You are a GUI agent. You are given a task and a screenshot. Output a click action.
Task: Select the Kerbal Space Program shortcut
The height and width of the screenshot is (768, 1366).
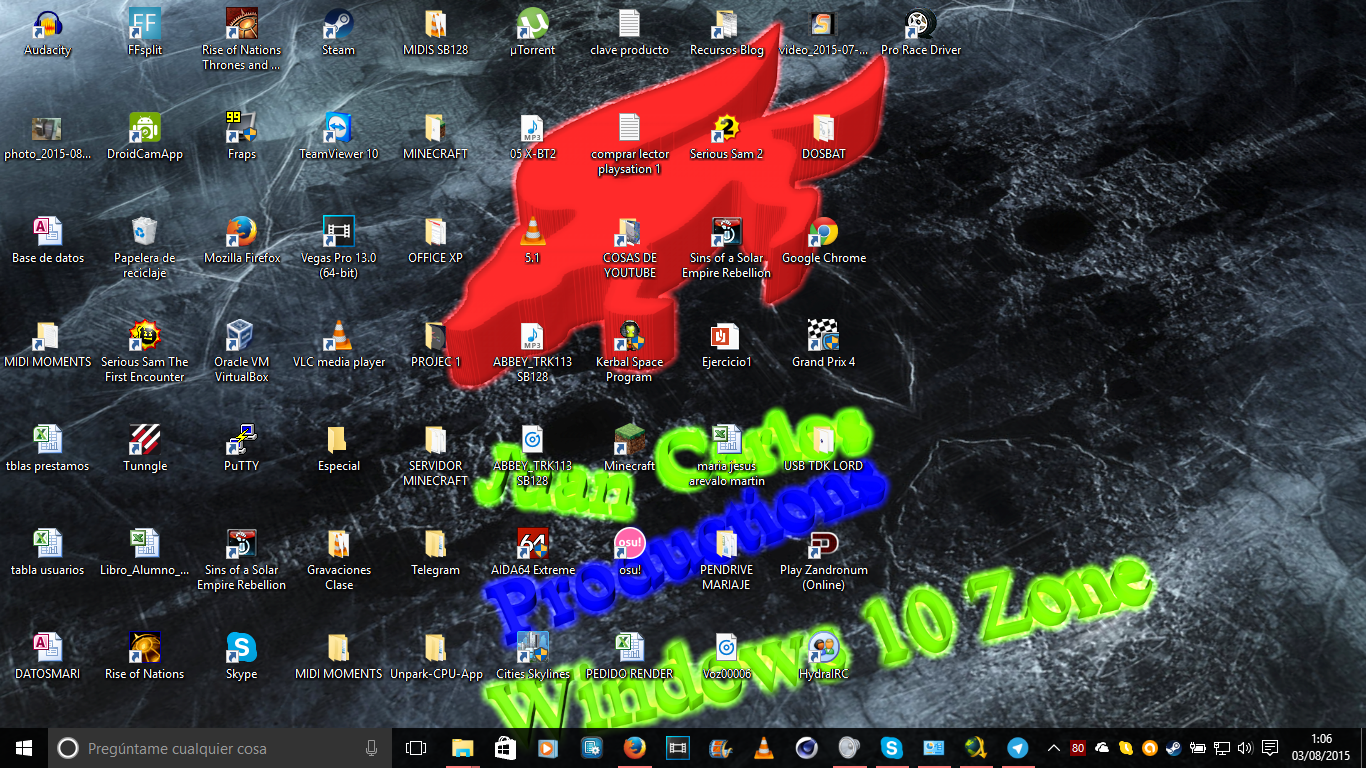pyautogui.click(x=629, y=351)
